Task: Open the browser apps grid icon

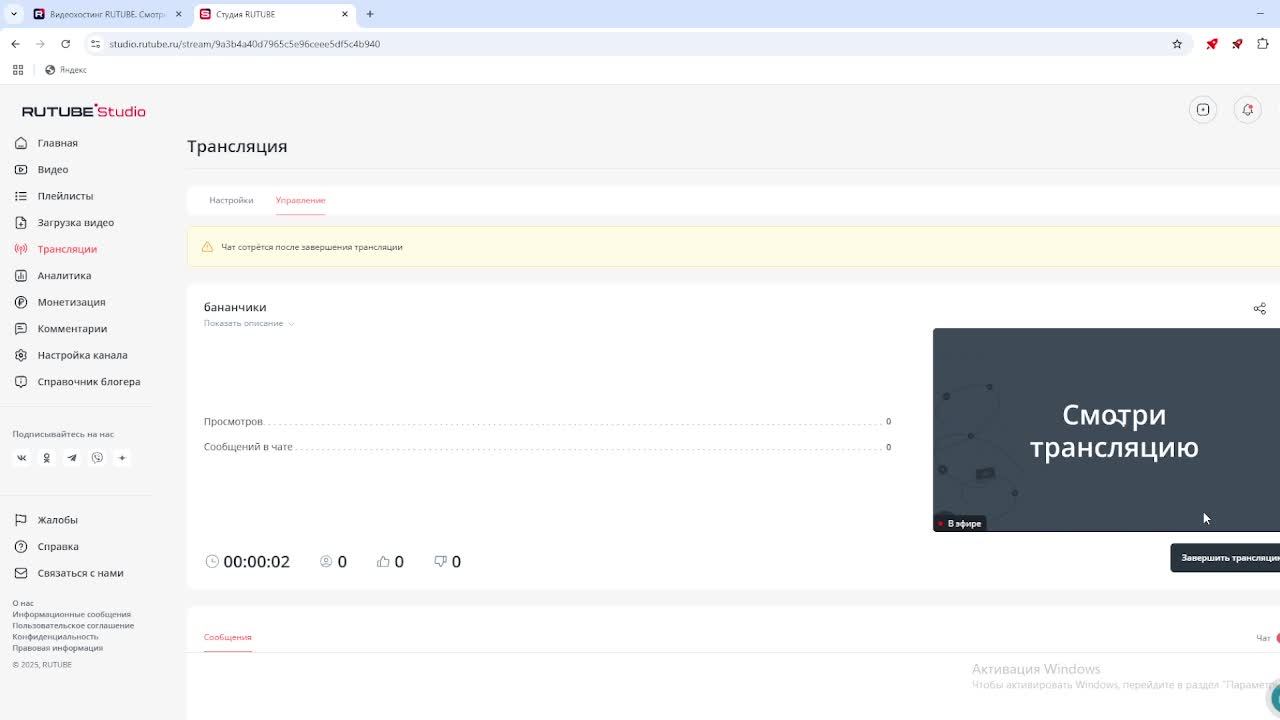Action: click(x=17, y=70)
